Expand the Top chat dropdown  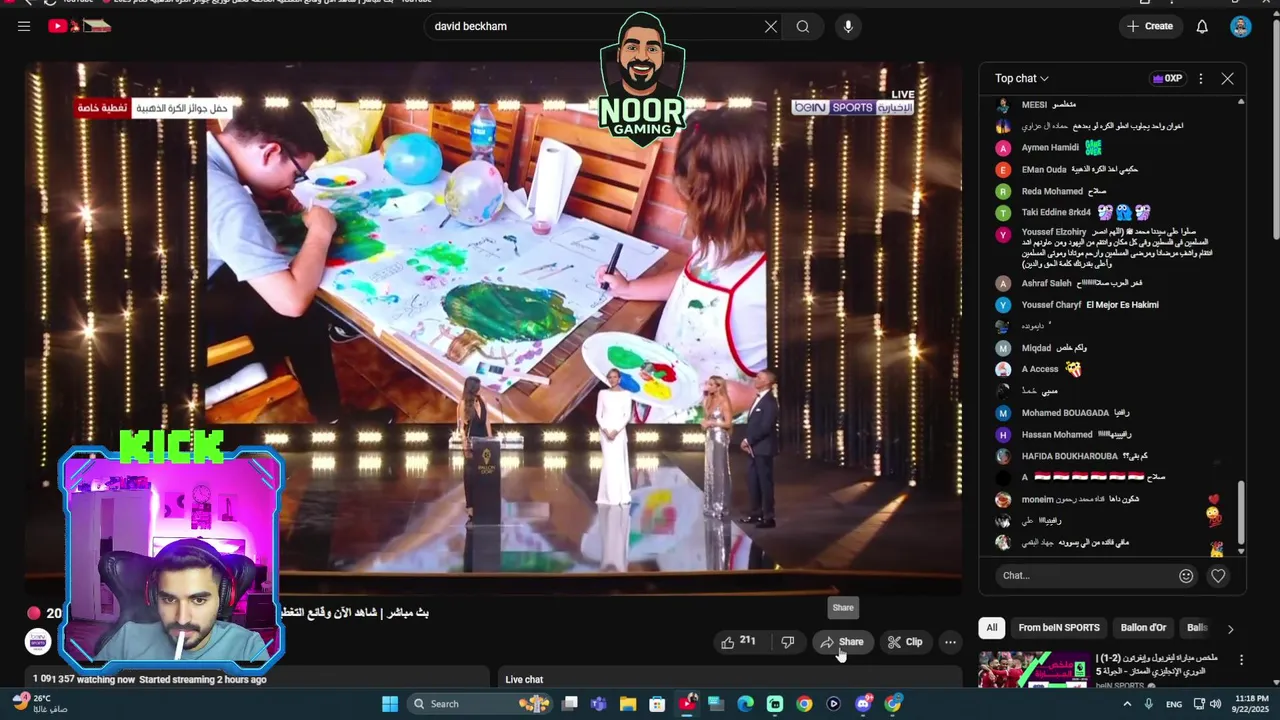[x=1021, y=78]
